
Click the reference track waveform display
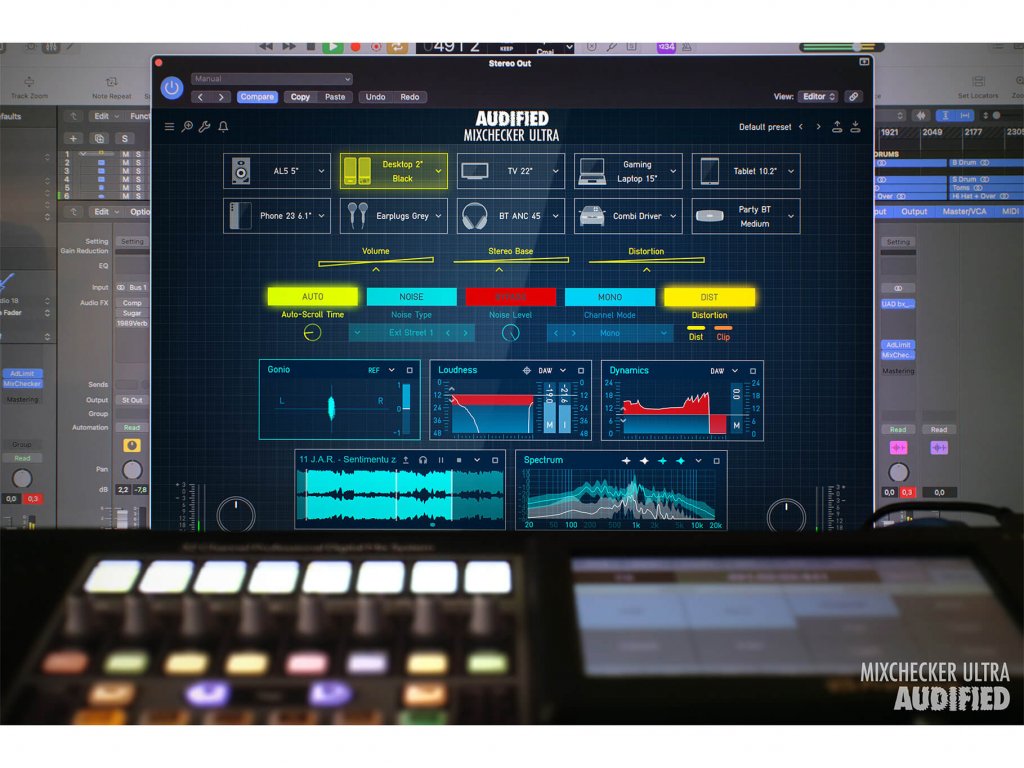tap(400, 495)
